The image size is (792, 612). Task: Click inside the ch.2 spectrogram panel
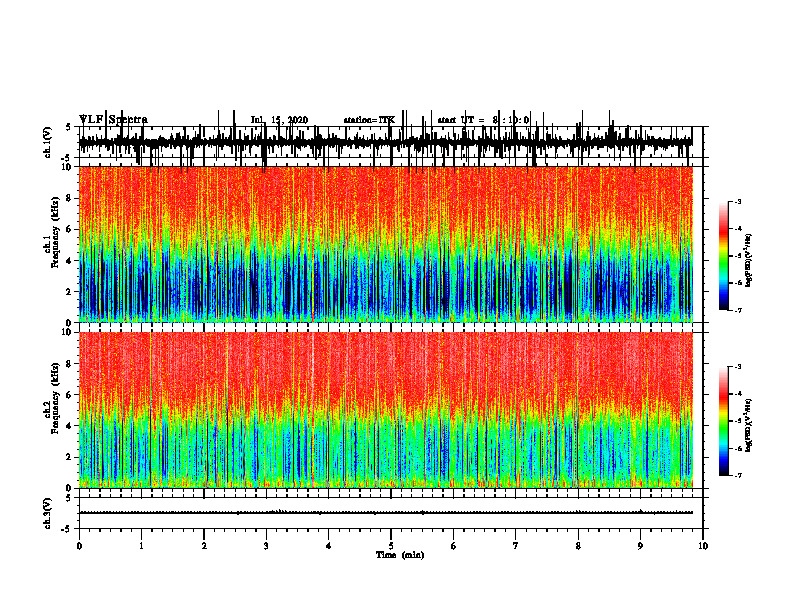pyautogui.click(x=386, y=410)
